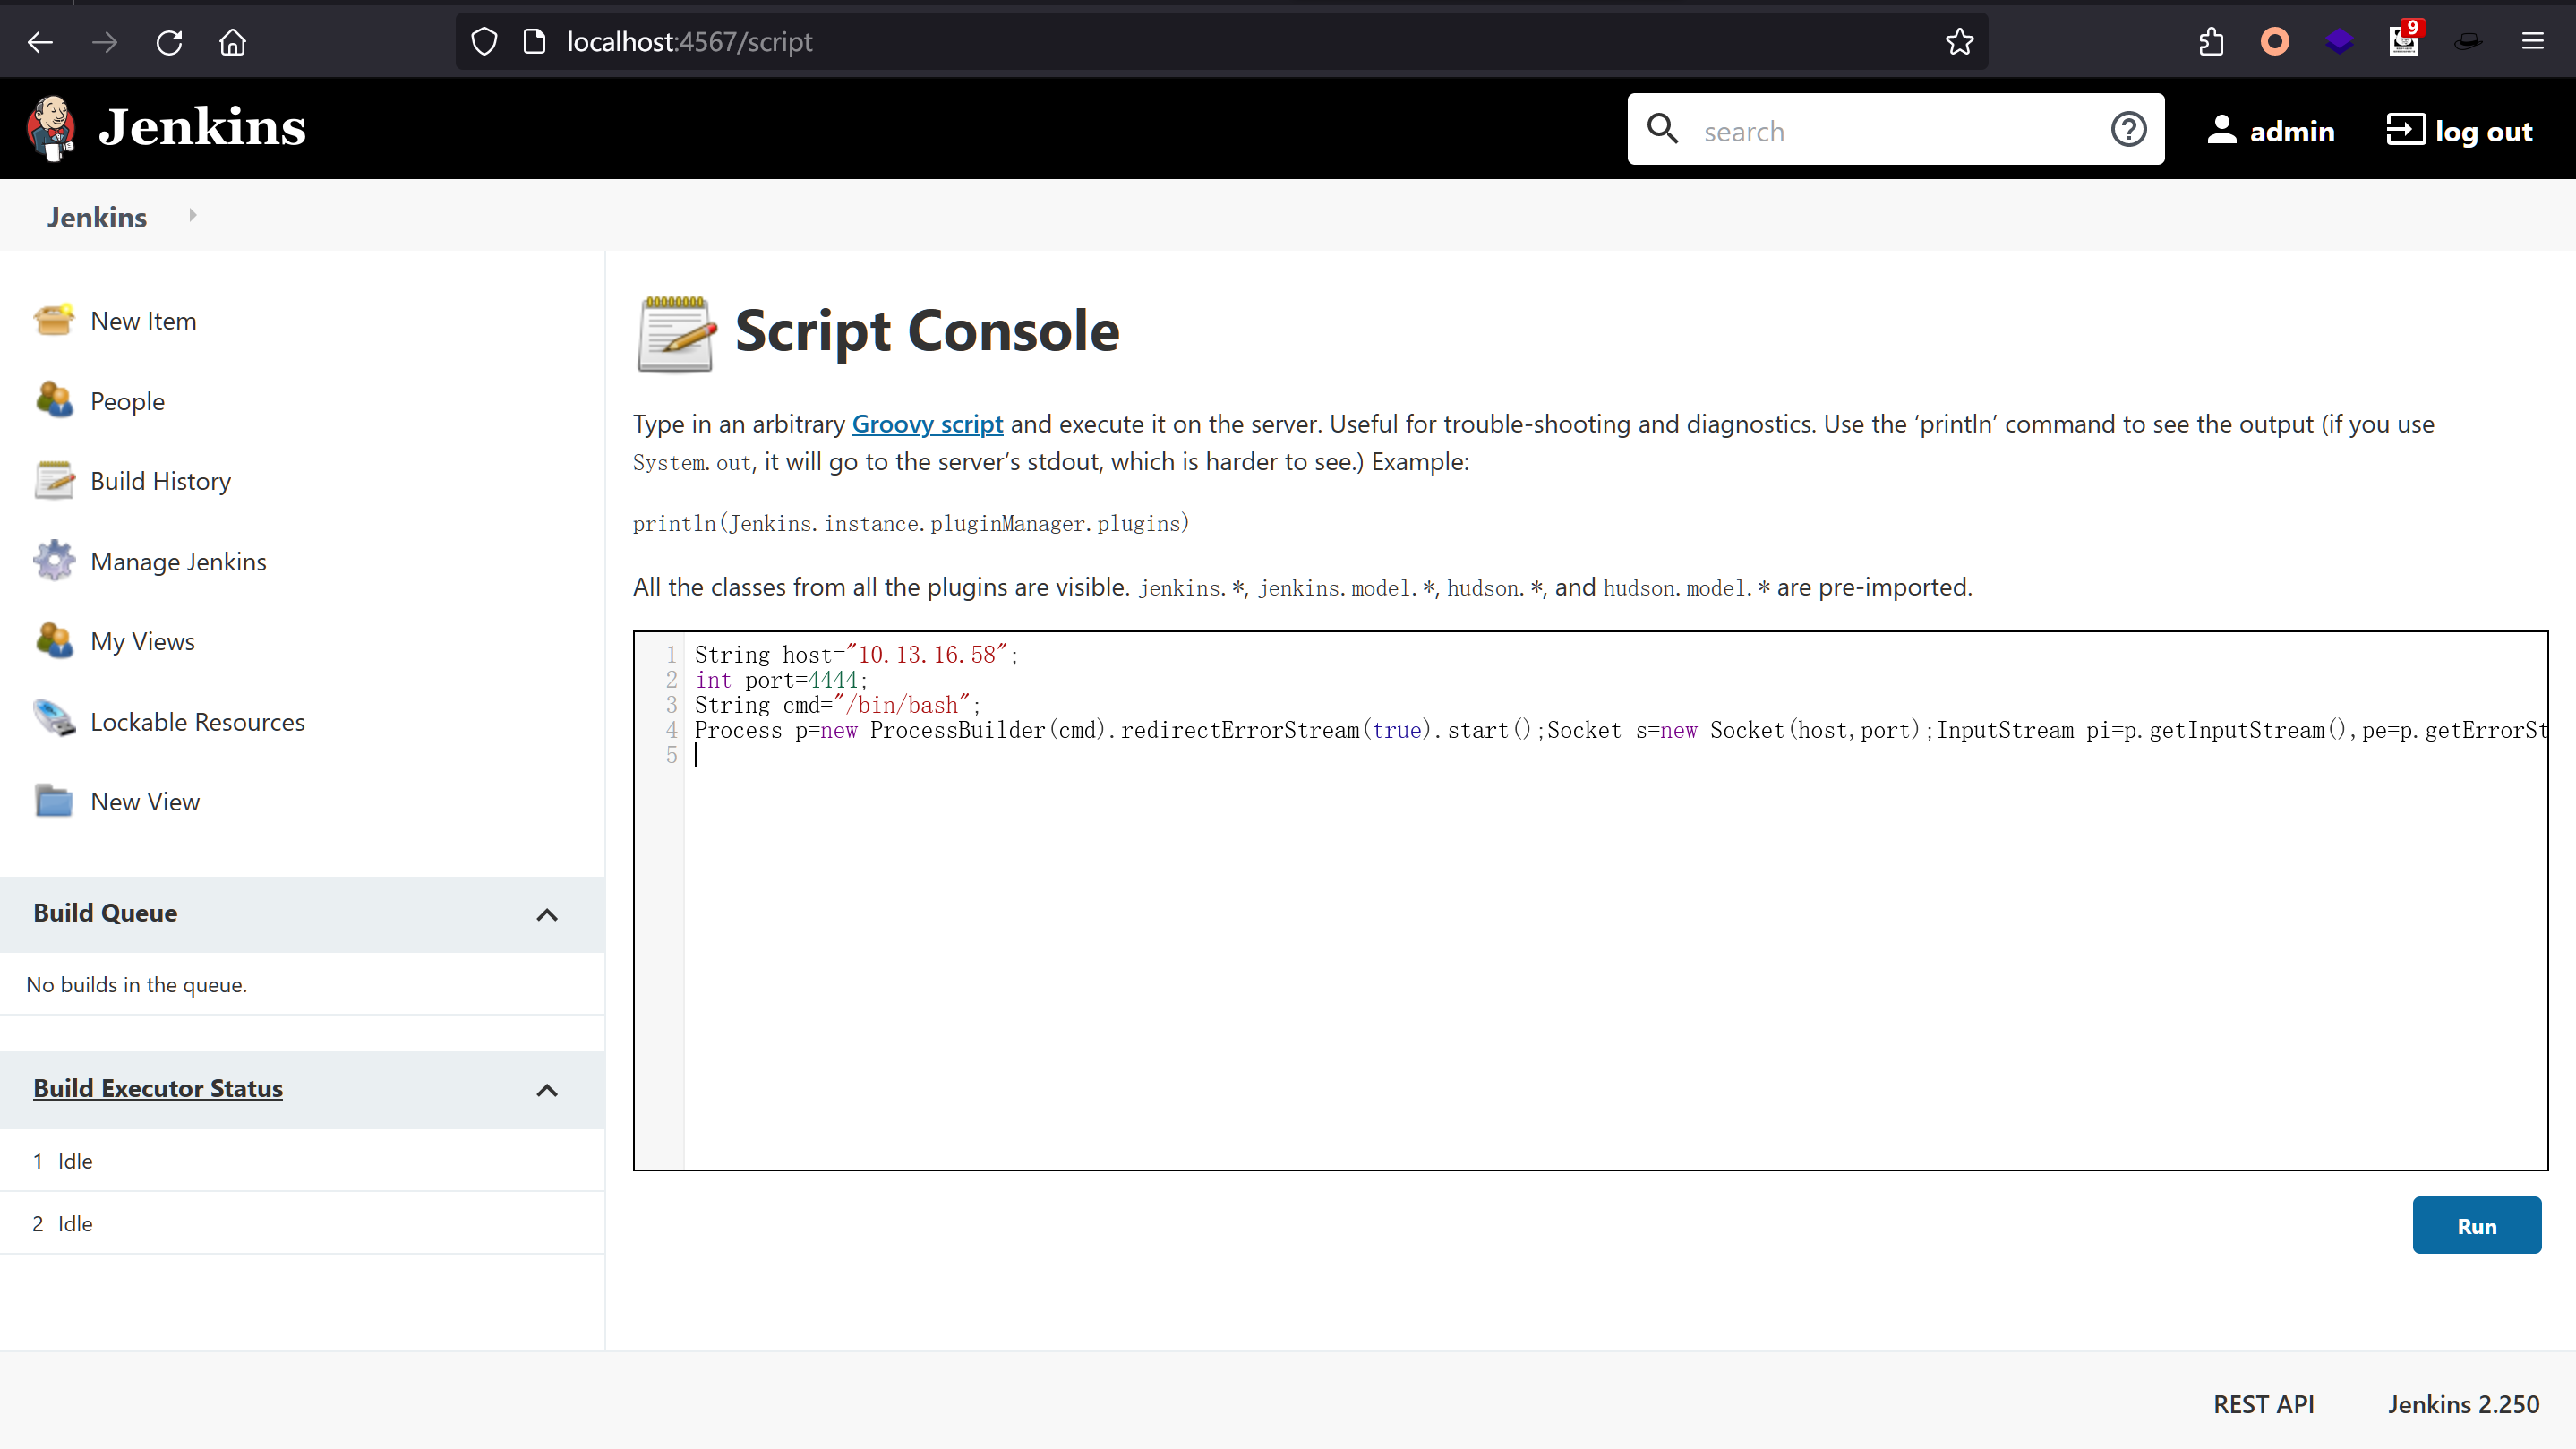Click the People icon in sidebar

(x=54, y=400)
